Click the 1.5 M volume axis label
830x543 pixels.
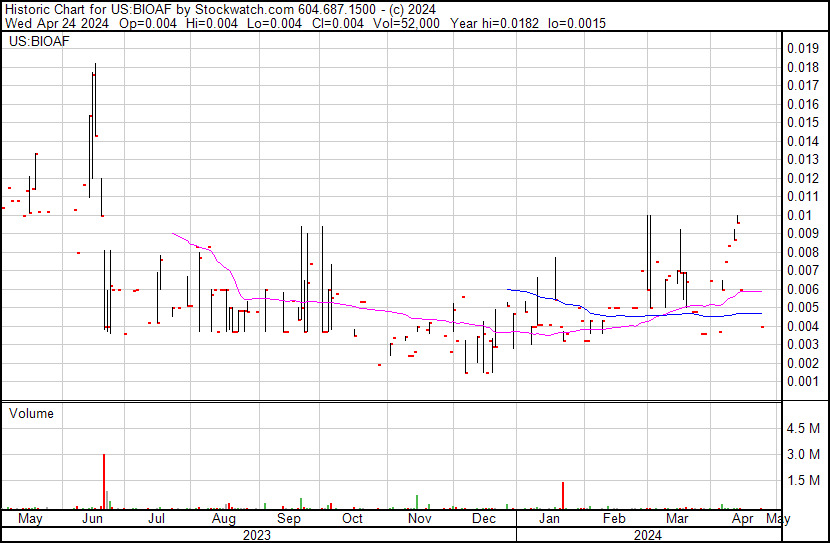[x=802, y=480]
